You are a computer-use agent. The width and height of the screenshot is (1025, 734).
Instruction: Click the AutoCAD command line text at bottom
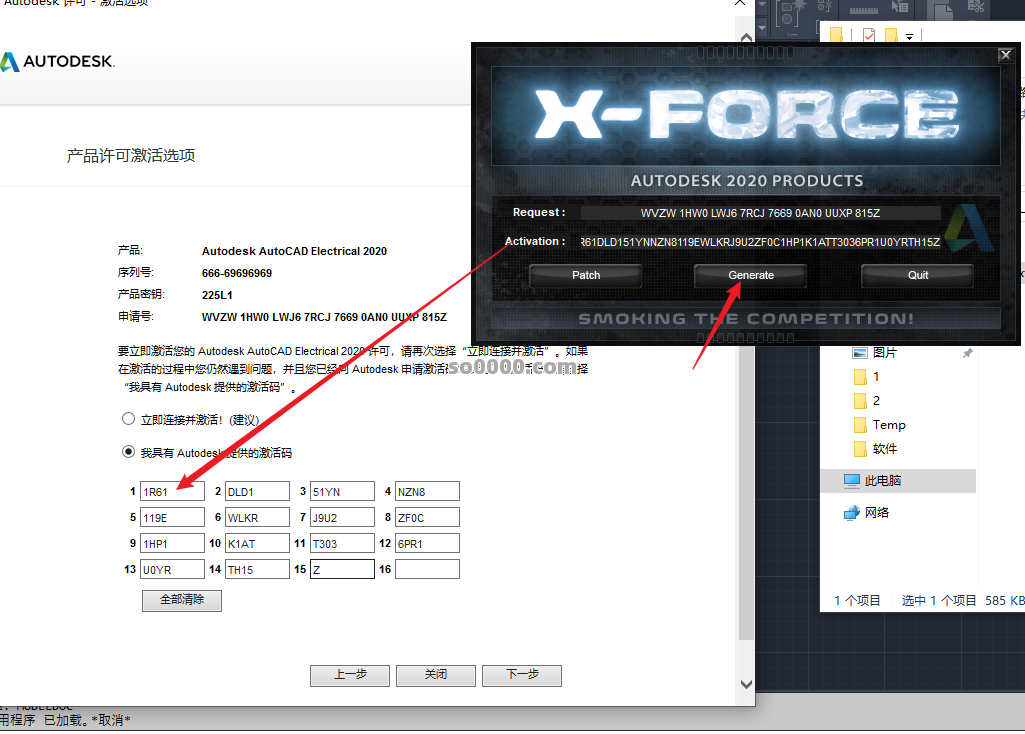[x=65, y=720]
